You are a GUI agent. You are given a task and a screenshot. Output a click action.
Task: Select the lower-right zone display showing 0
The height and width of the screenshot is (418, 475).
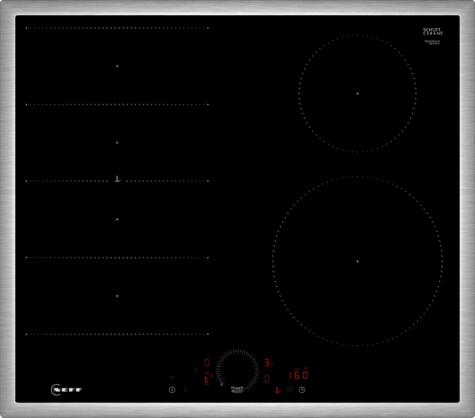click(267, 379)
